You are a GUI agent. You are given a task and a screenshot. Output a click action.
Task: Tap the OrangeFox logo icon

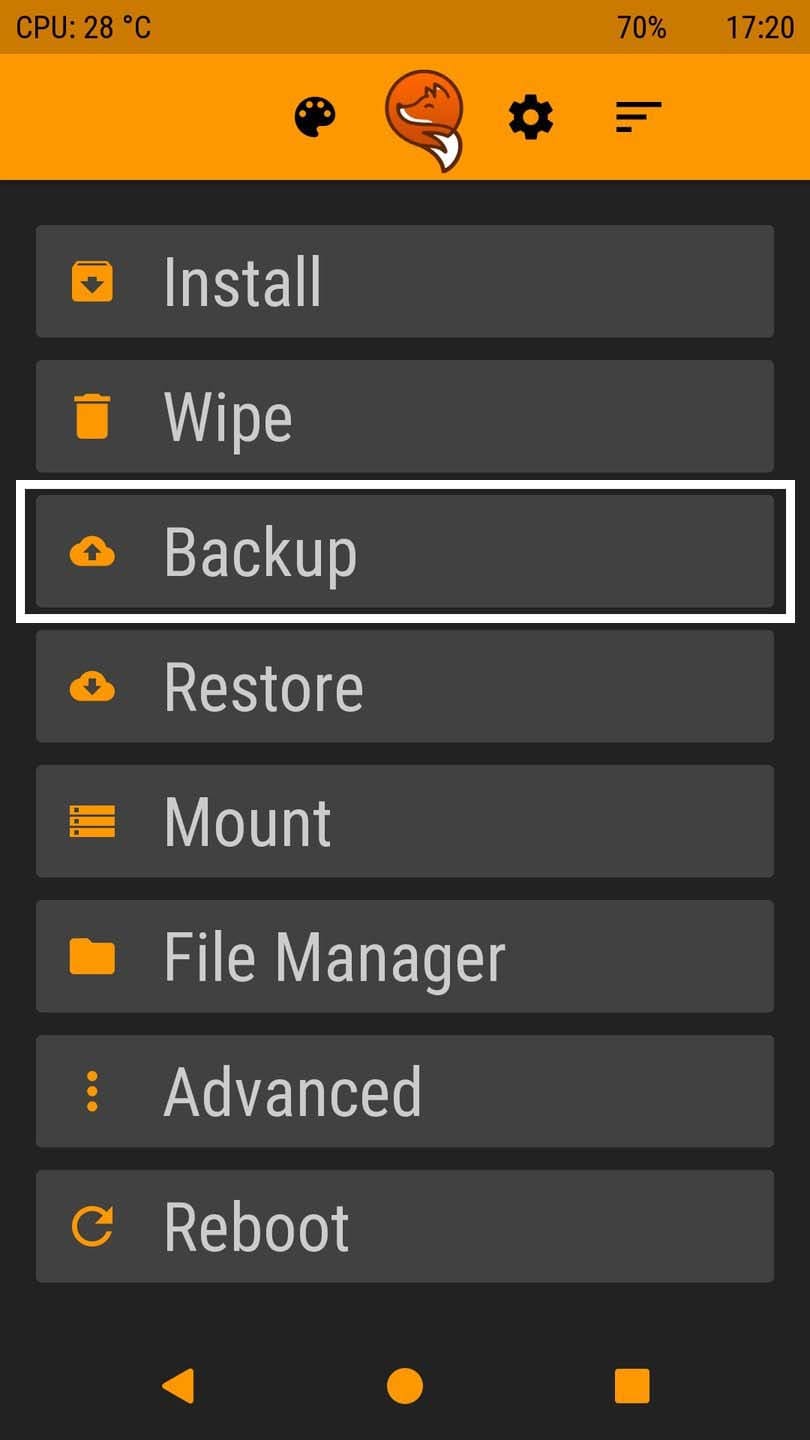[424, 120]
